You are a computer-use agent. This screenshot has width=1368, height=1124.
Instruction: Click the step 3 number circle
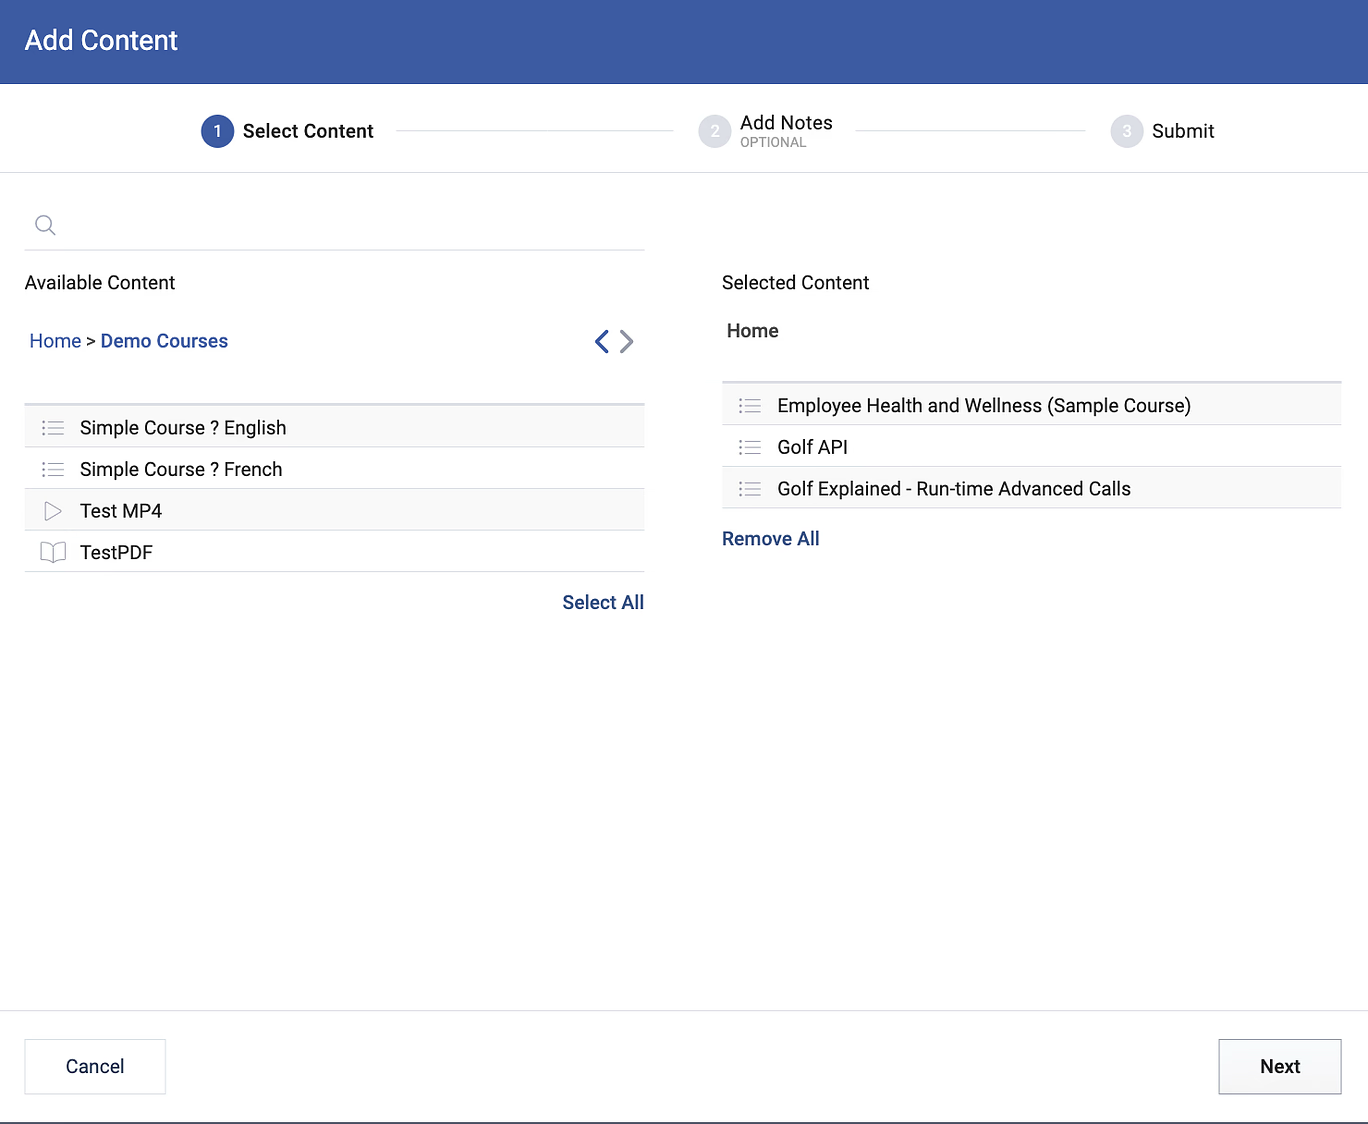[x=1127, y=131]
